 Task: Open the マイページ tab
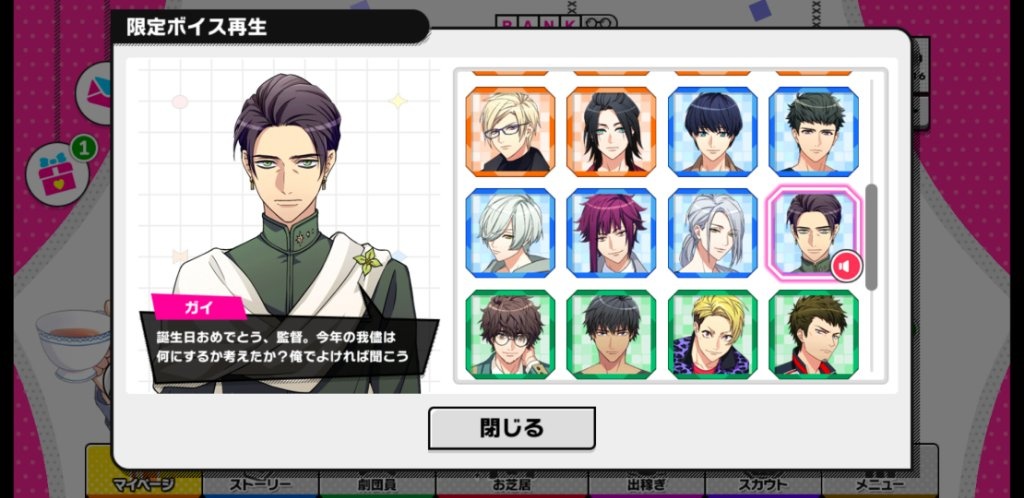point(144,485)
